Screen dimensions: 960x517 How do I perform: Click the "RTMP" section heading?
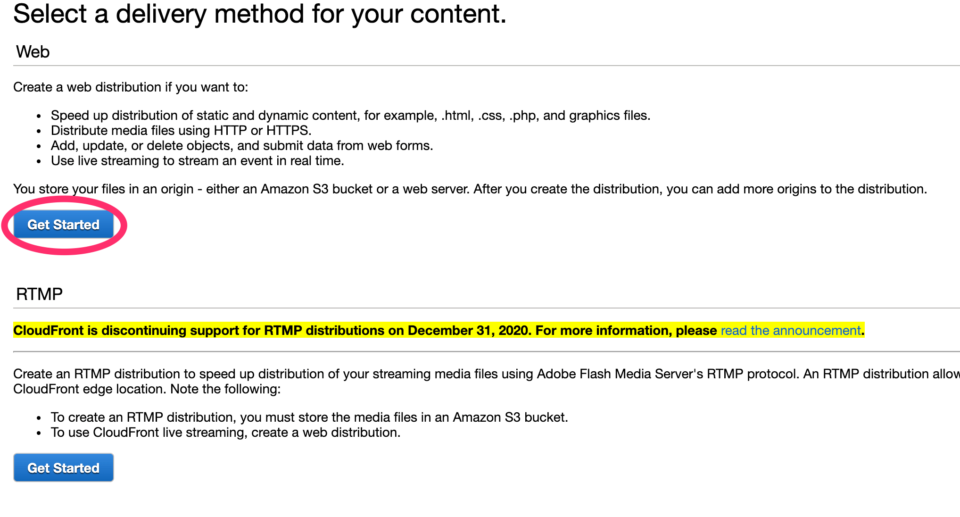[x=40, y=294]
